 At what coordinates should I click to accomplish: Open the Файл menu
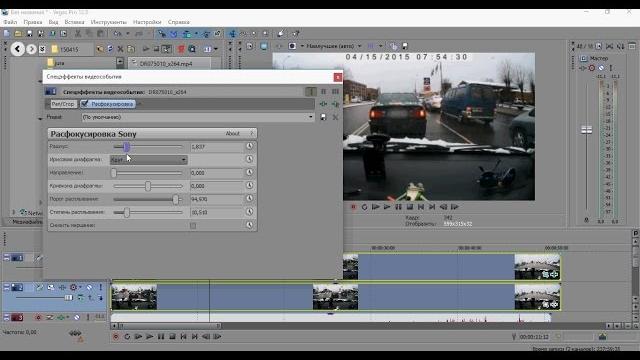coord(10,22)
